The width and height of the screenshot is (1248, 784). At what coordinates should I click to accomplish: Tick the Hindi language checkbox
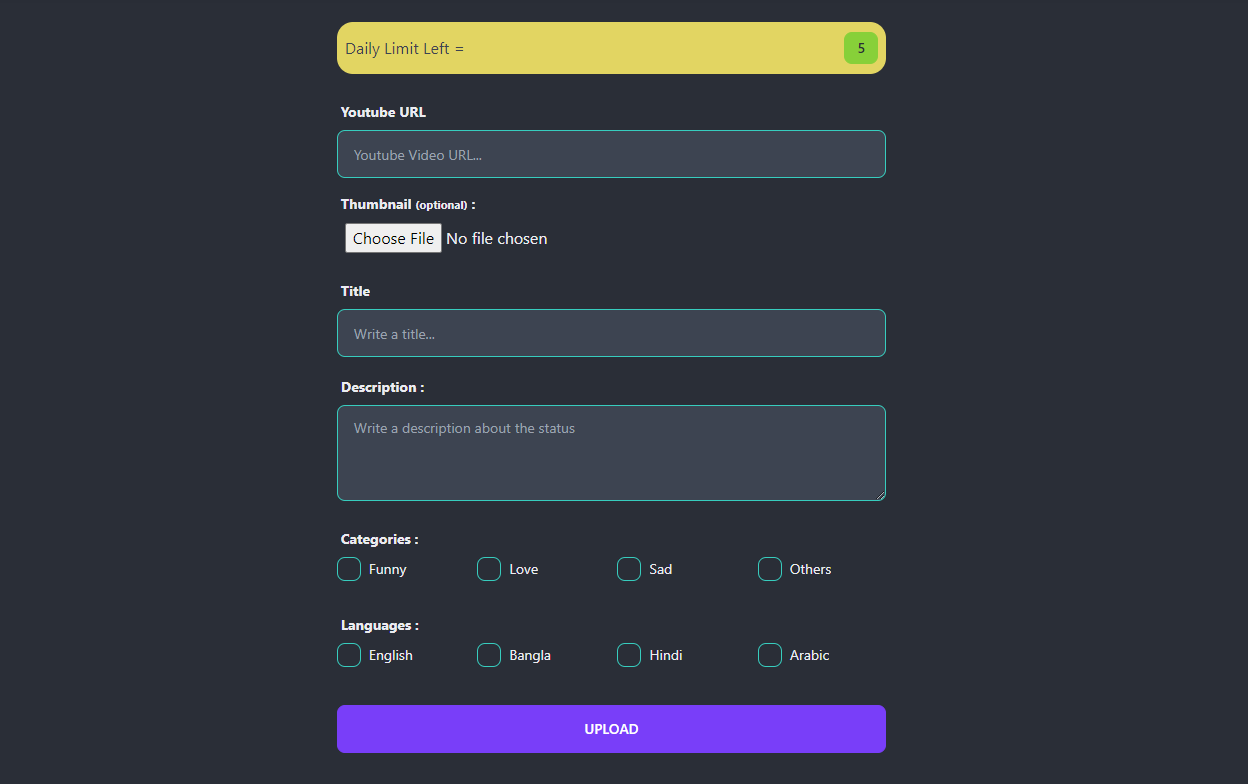click(629, 655)
